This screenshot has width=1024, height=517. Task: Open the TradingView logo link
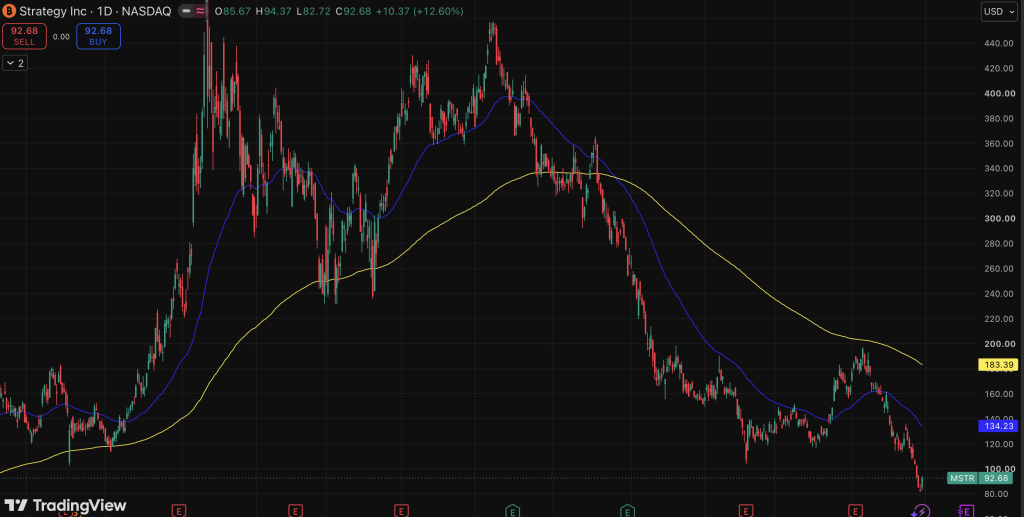(65, 505)
